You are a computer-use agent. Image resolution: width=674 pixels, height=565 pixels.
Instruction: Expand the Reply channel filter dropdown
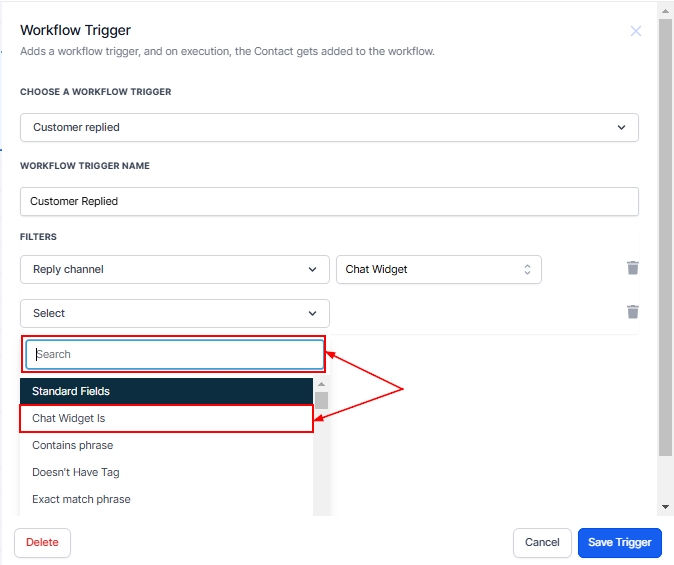coord(175,270)
